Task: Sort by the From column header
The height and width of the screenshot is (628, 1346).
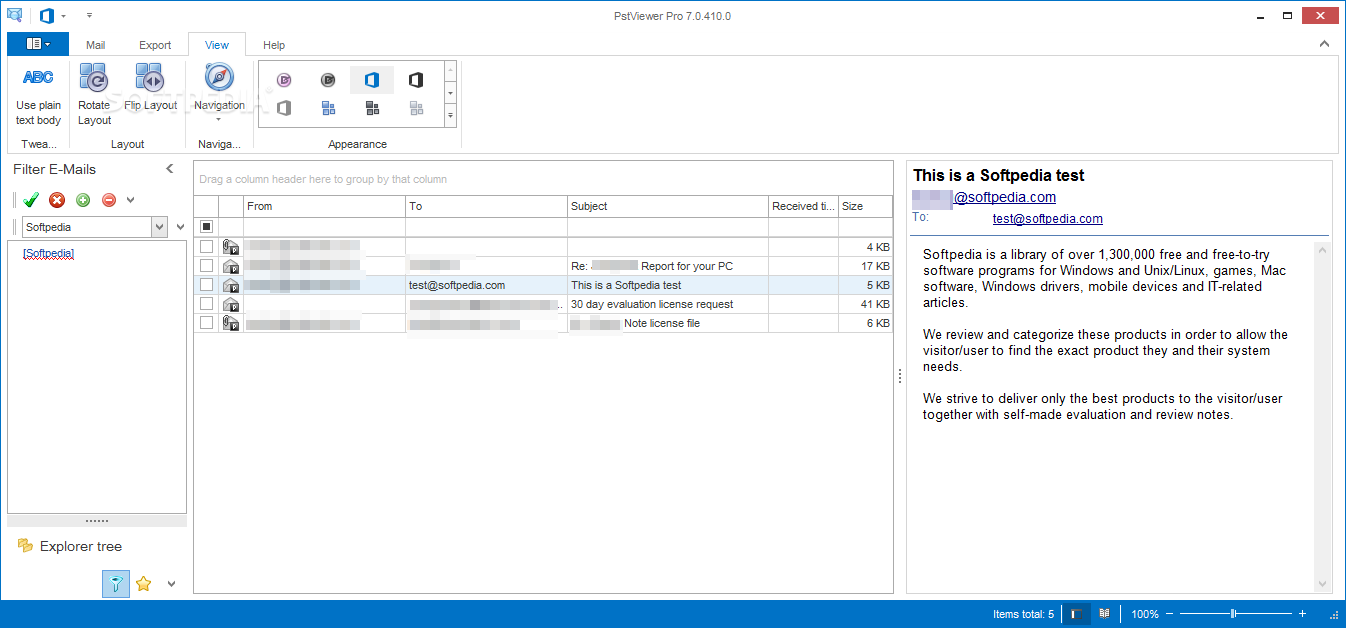Action: [325, 206]
